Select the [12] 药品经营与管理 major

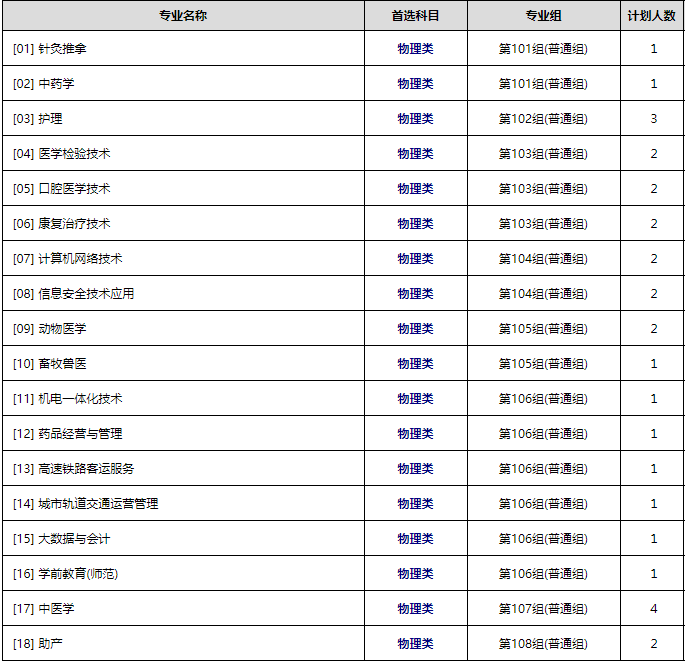coord(68,433)
